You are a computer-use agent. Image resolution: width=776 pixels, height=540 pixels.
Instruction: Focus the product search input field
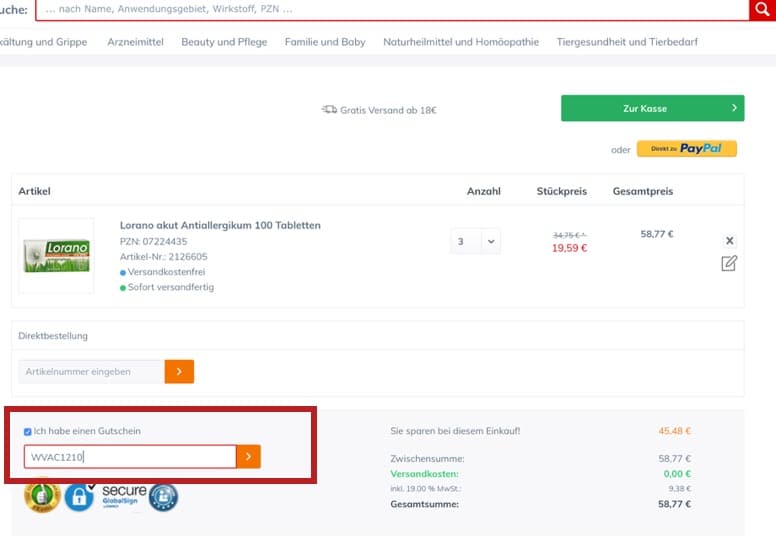(x=392, y=9)
